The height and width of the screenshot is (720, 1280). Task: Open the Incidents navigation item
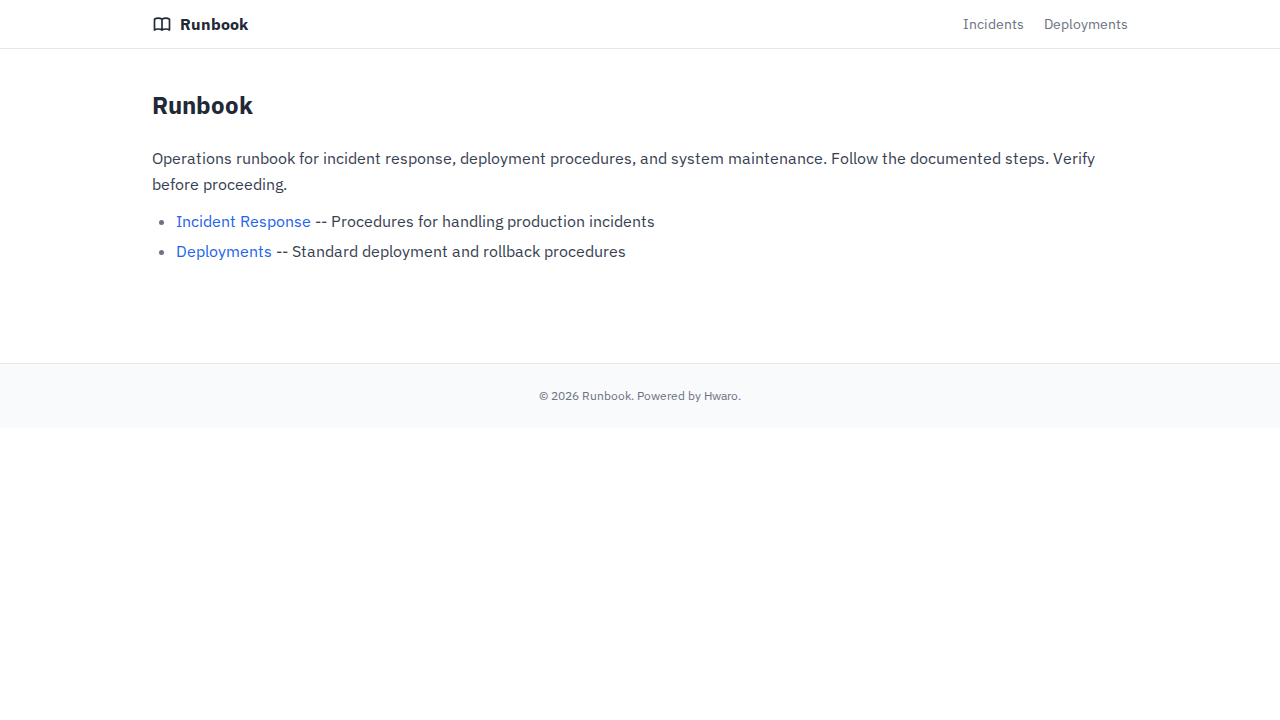(x=992, y=24)
